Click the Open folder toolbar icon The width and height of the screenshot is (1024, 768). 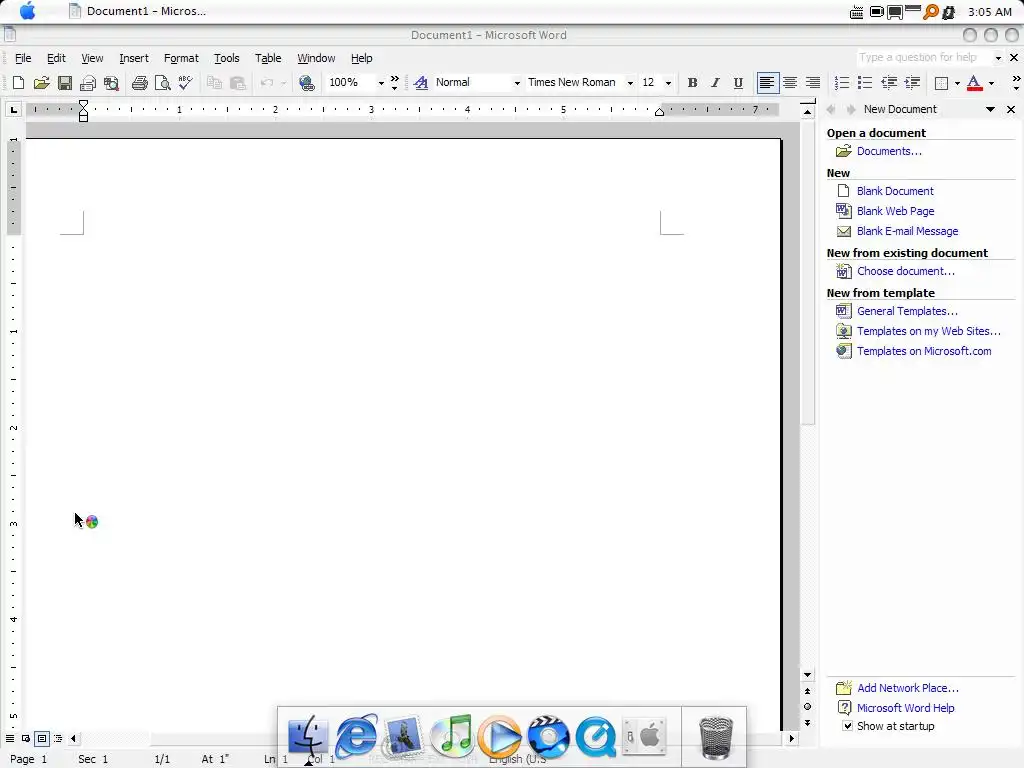pyautogui.click(x=41, y=83)
